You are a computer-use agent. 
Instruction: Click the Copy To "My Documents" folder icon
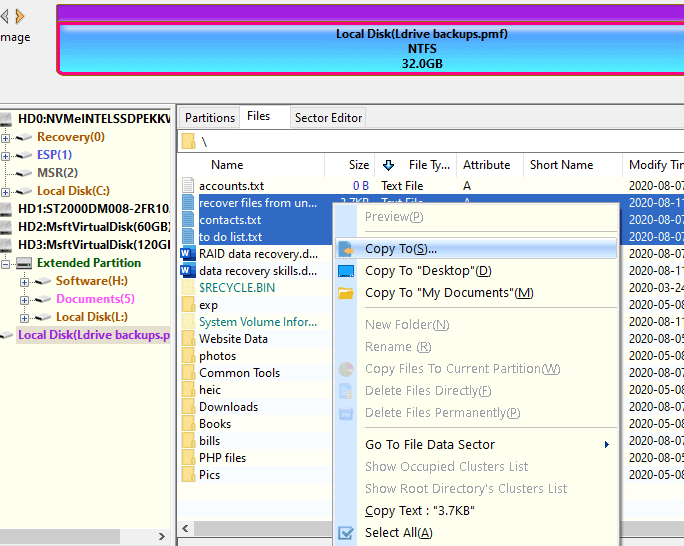pos(346,293)
